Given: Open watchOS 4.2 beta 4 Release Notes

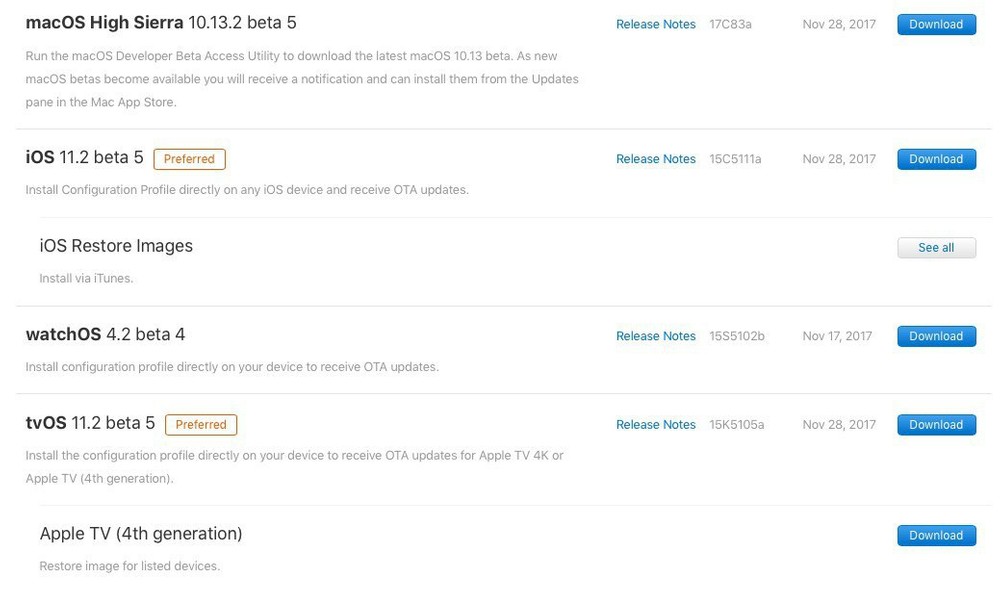Looking at the screenshot, I should [655, 336].
